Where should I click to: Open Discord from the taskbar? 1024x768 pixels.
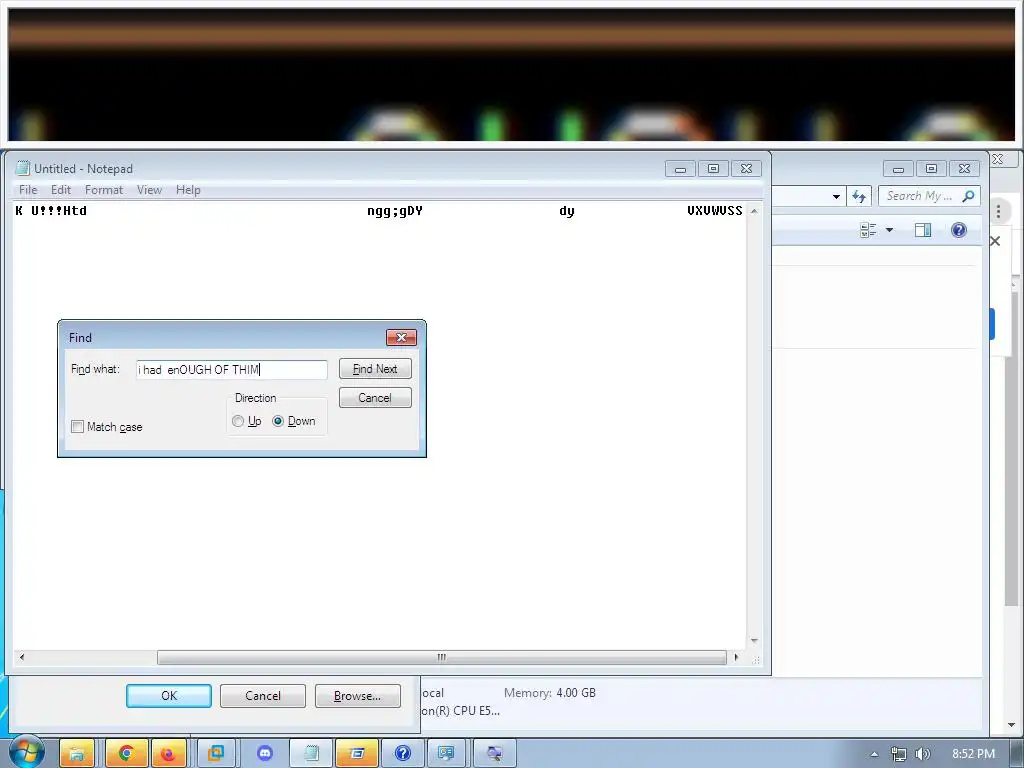(x=264, y=754)
